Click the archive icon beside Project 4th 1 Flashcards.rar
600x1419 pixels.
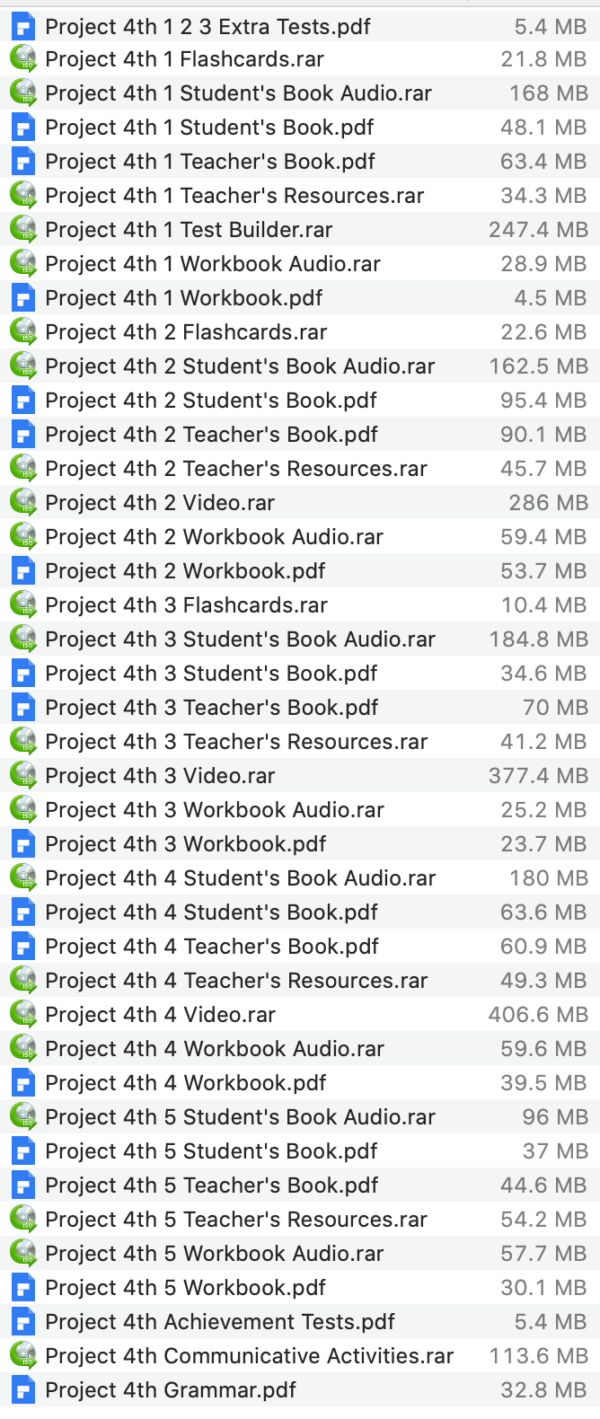[22, 60]
